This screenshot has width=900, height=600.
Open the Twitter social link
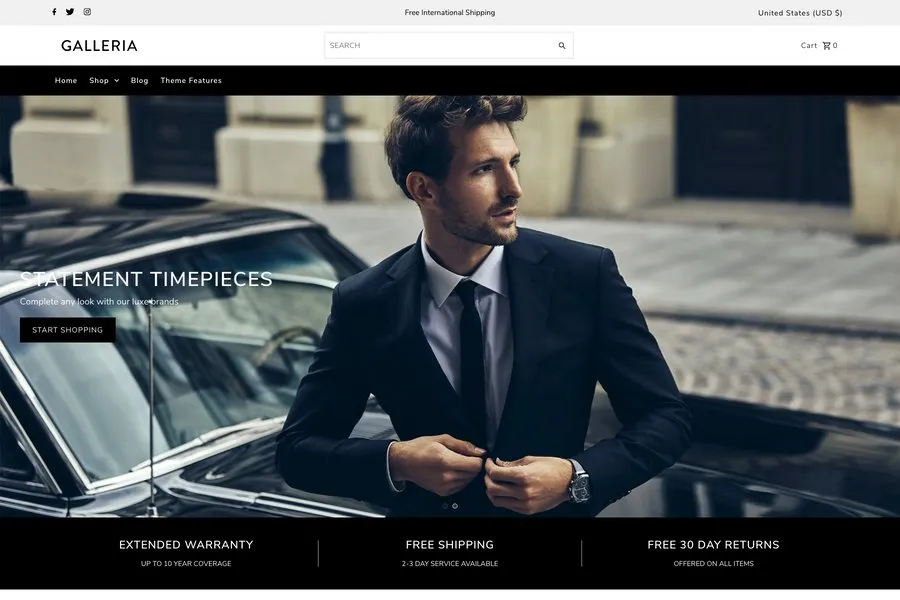click(70, 12)
